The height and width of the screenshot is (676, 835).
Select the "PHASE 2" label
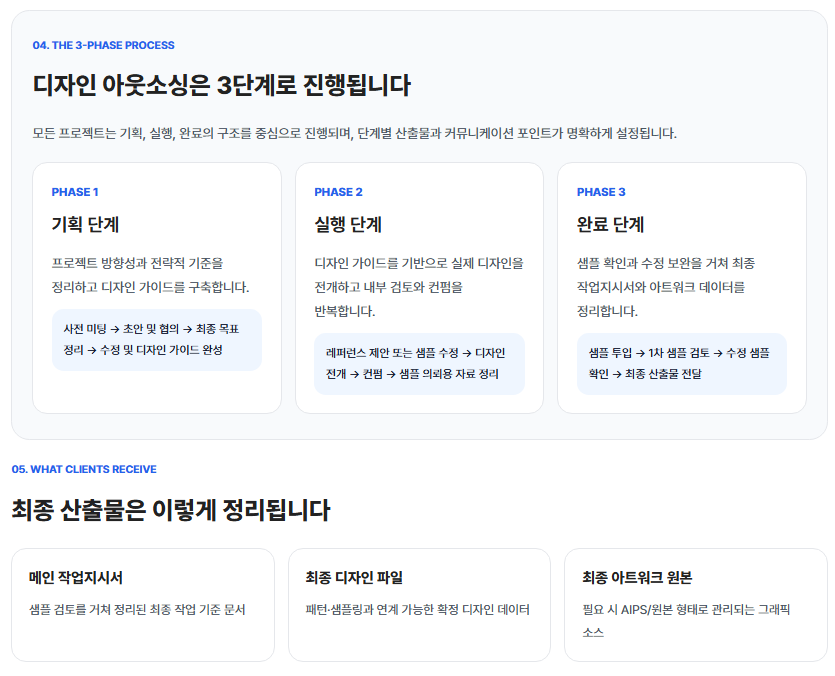(x=338, y=192)
